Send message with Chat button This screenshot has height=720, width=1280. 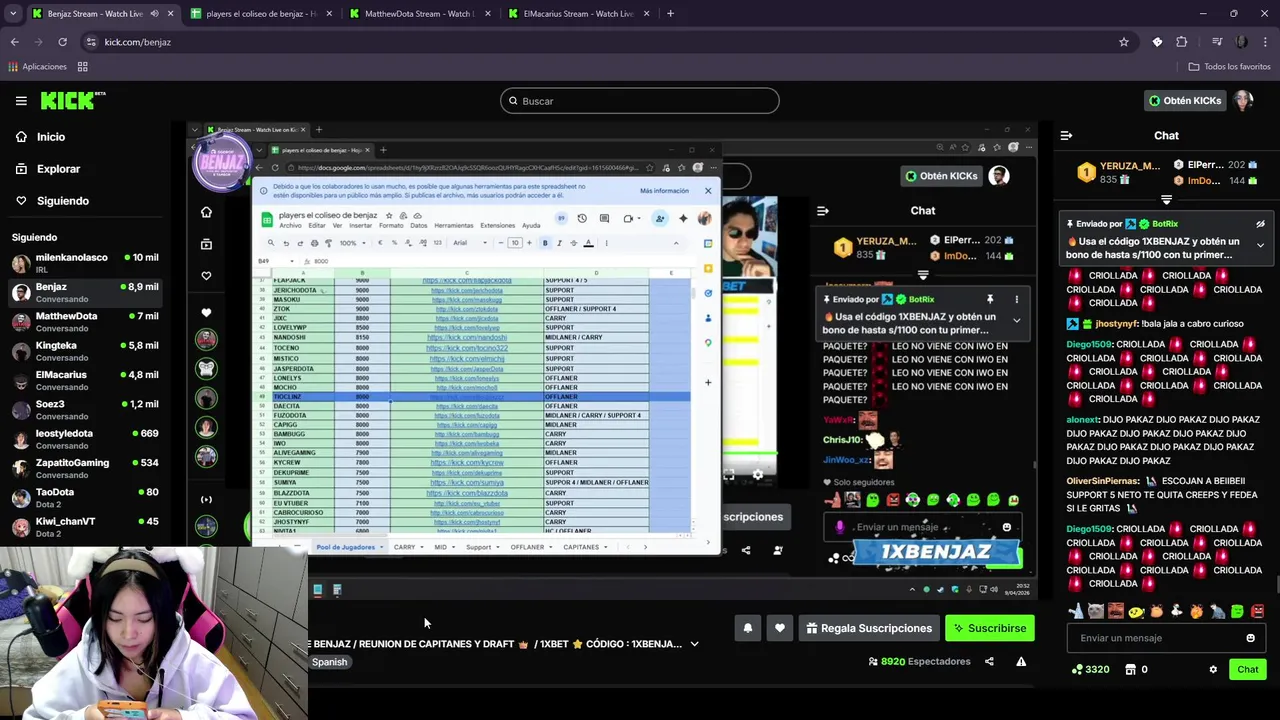pyautogui.click(x=1247, y=669)
